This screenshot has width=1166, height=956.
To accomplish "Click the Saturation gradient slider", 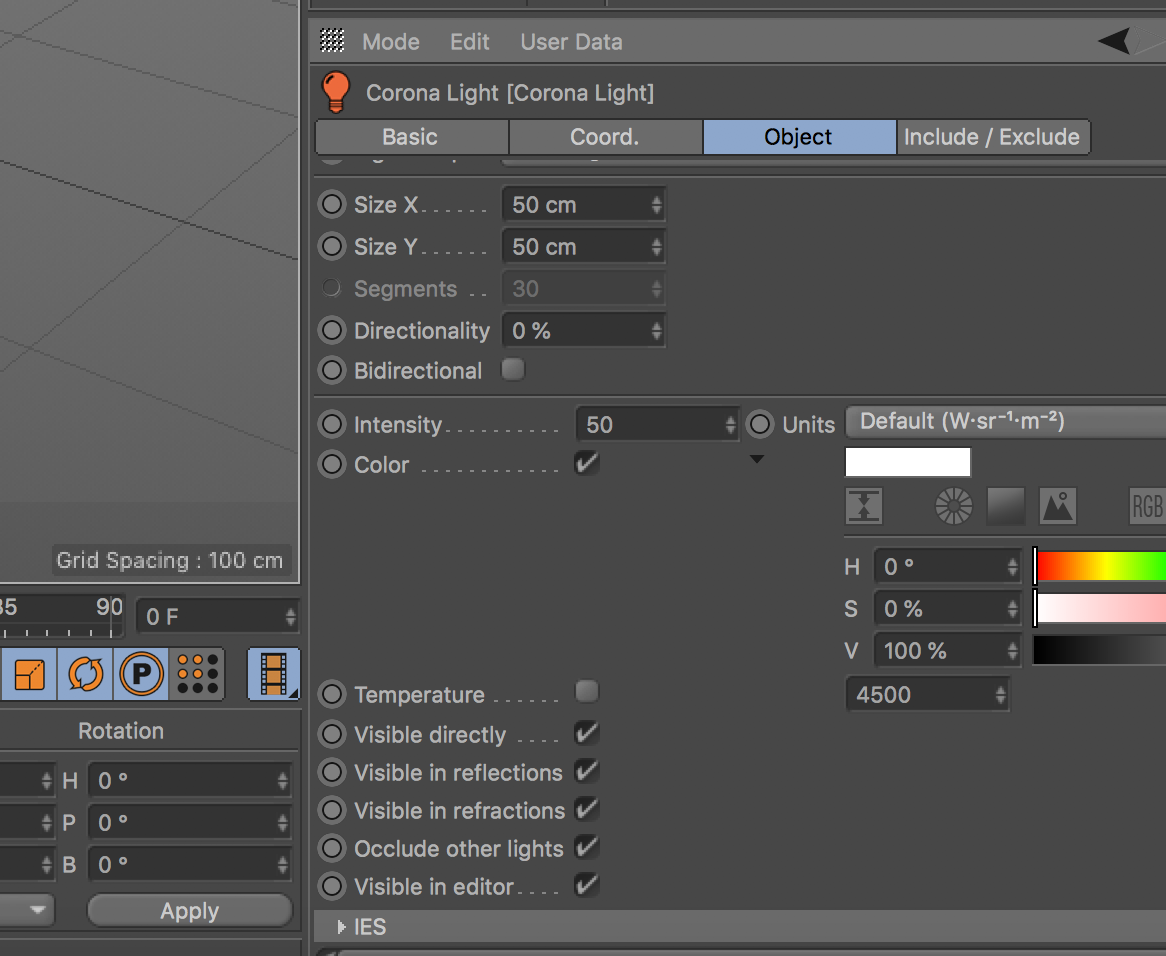I will (x=1101, y=608).
